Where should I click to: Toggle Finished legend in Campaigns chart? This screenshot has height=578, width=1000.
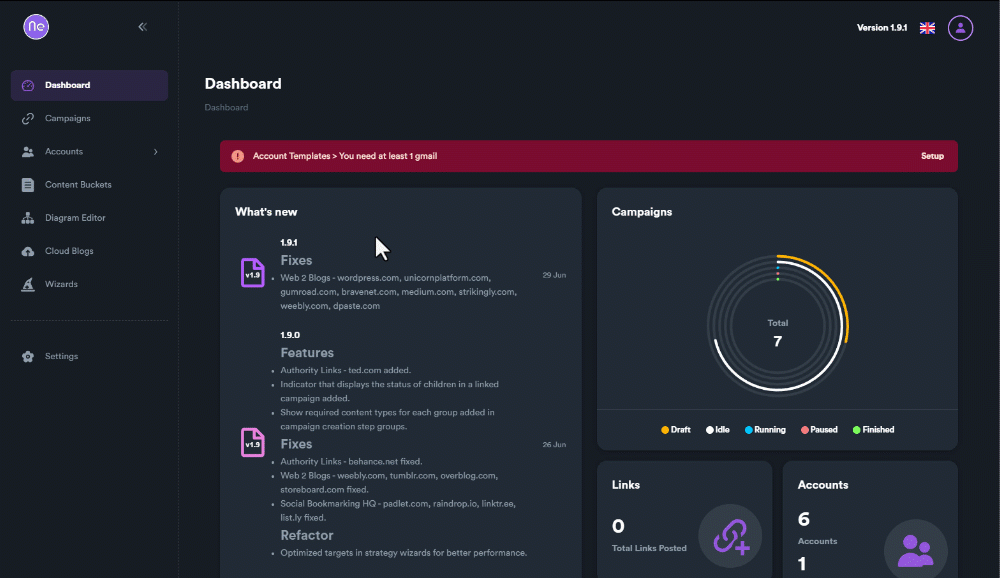pos(873,430)
